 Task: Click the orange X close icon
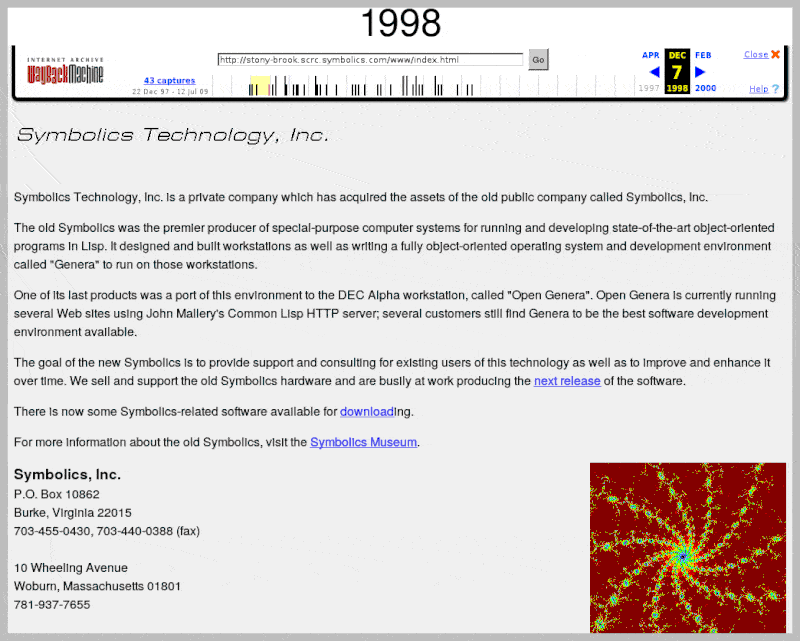tap(776, 54)
